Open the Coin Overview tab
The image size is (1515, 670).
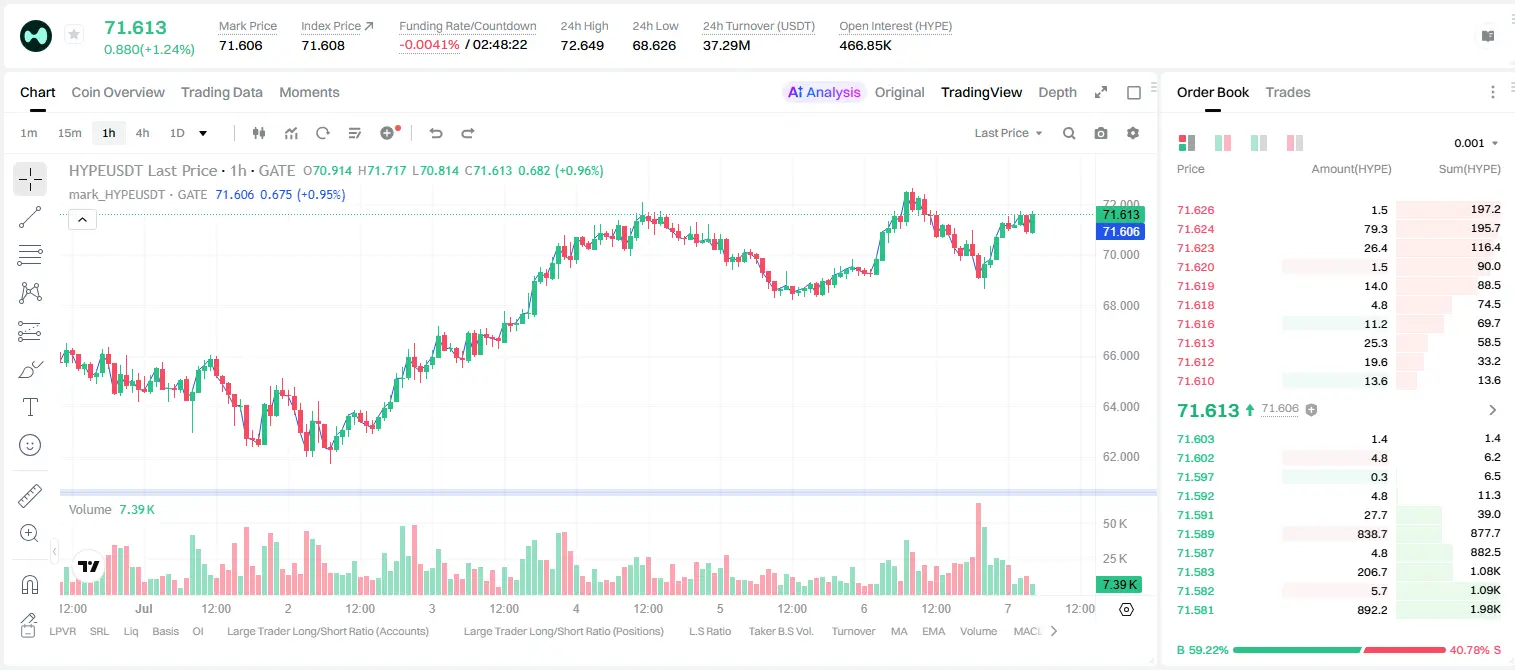tap(118, 92)
